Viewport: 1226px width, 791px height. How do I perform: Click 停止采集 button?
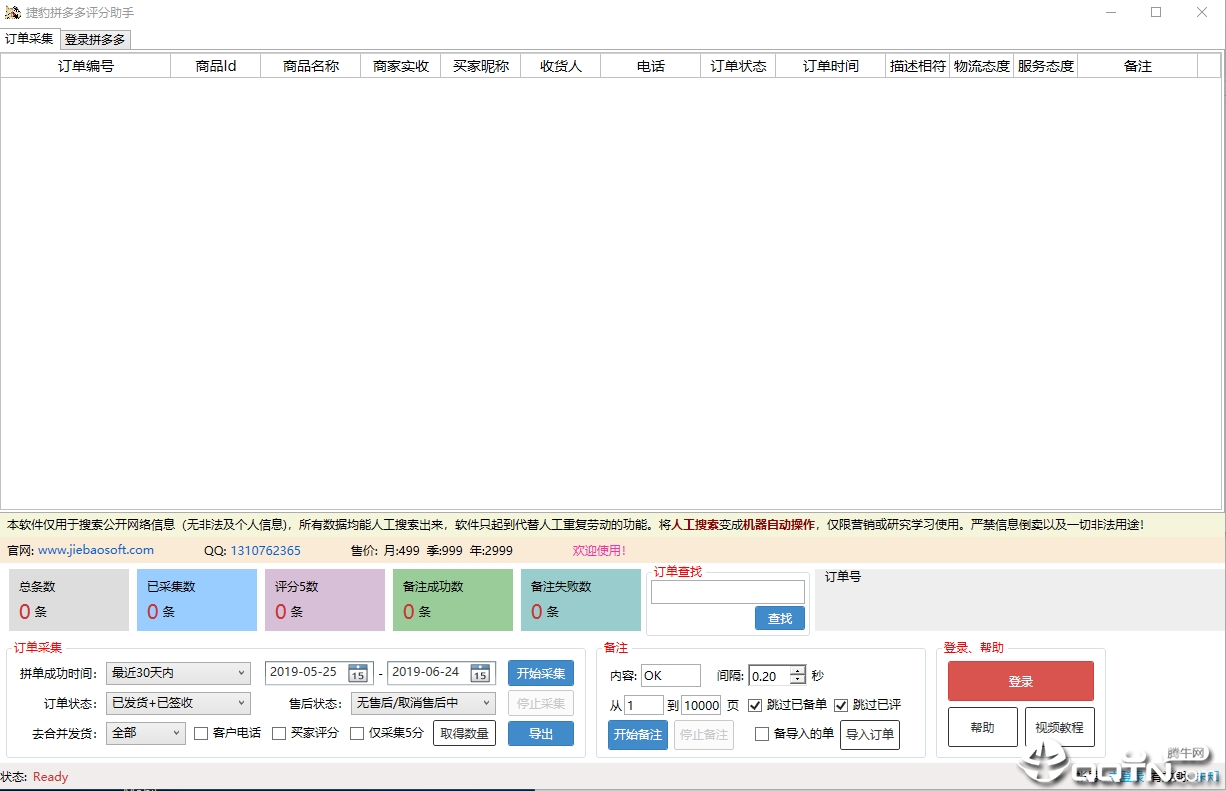[541, 703]
